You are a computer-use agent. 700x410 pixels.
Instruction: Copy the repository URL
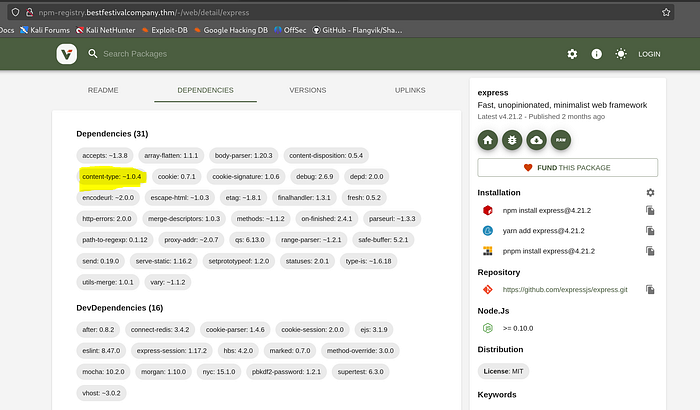[x=650, y=289]
